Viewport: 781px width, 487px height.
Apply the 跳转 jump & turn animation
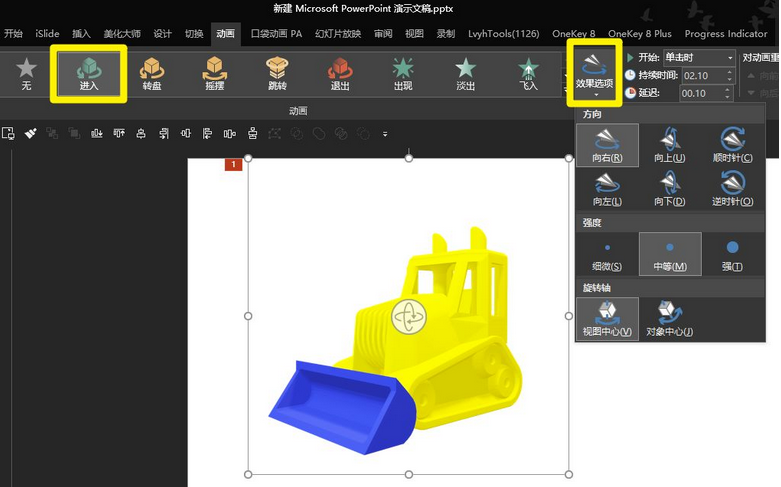tap(277, 71)
